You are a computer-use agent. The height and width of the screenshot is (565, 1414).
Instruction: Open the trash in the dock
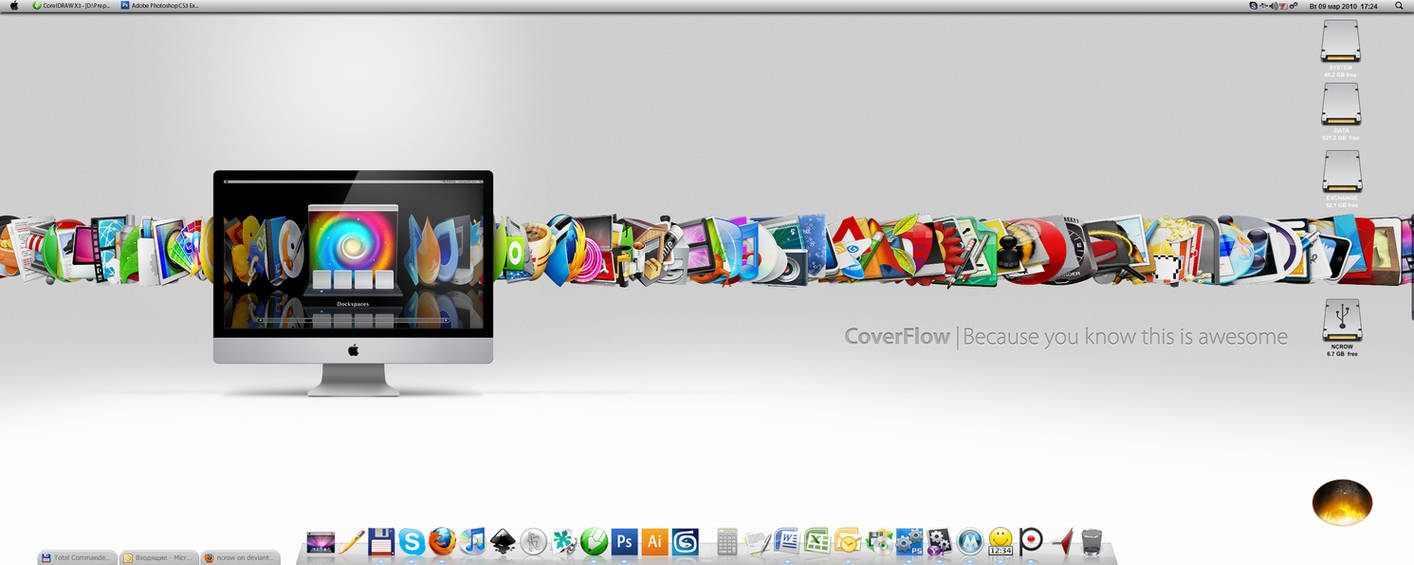(1092, 542)
